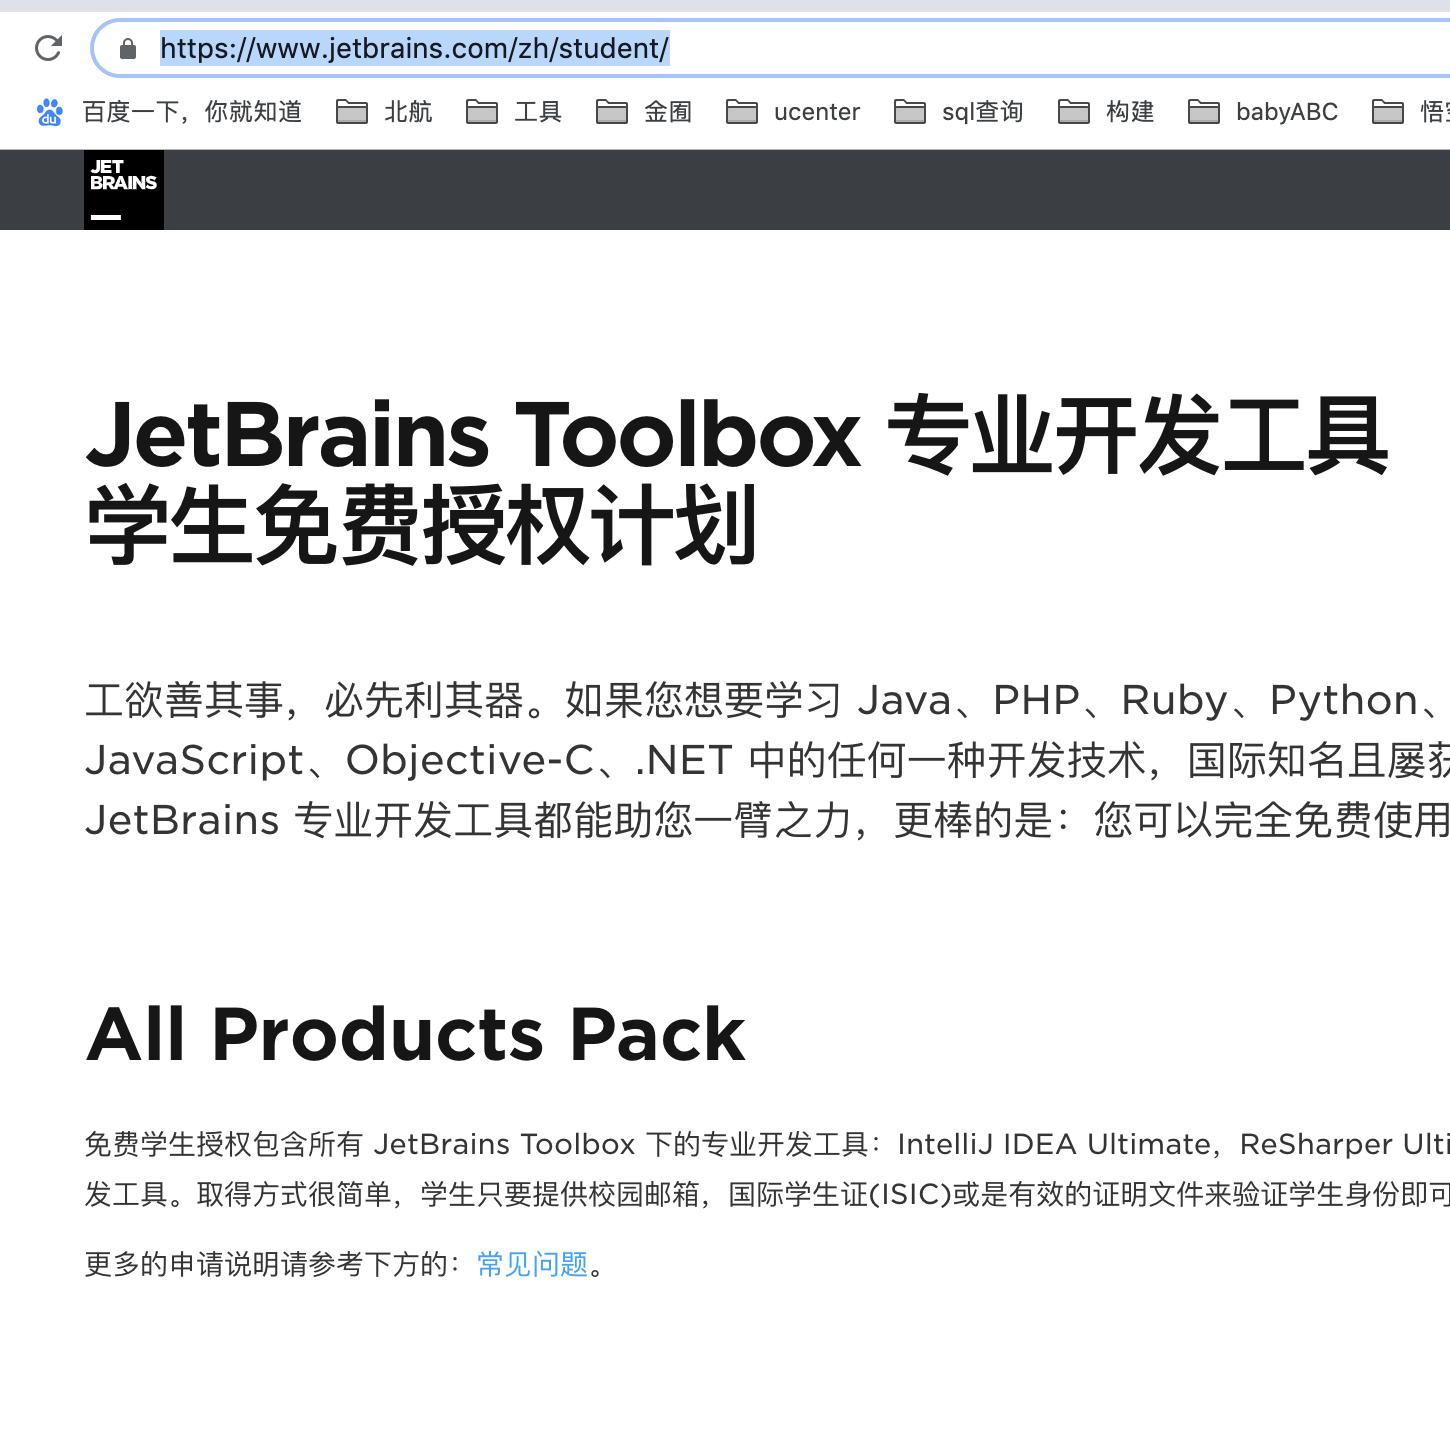Click the JetBrains logo in header
The width and height of the screenshot is (1450, 1442).
(124, 190)
